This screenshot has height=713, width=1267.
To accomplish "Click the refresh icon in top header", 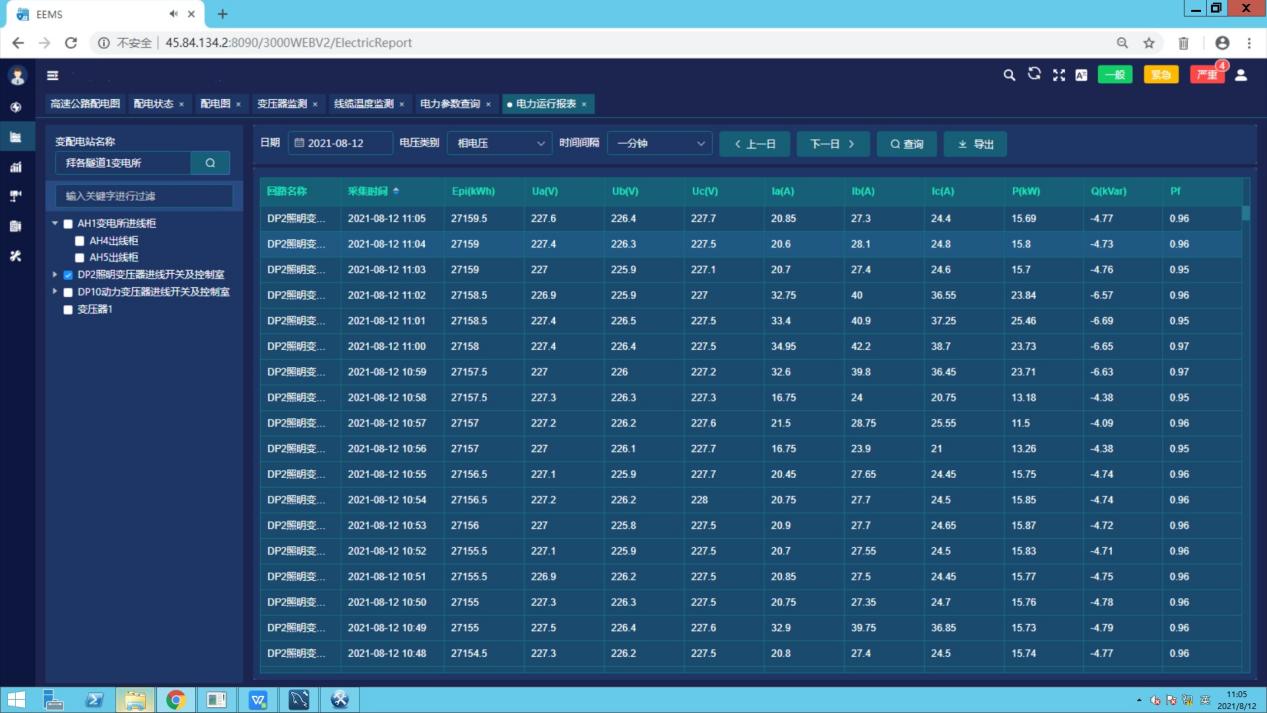I will click(1034, 74).
